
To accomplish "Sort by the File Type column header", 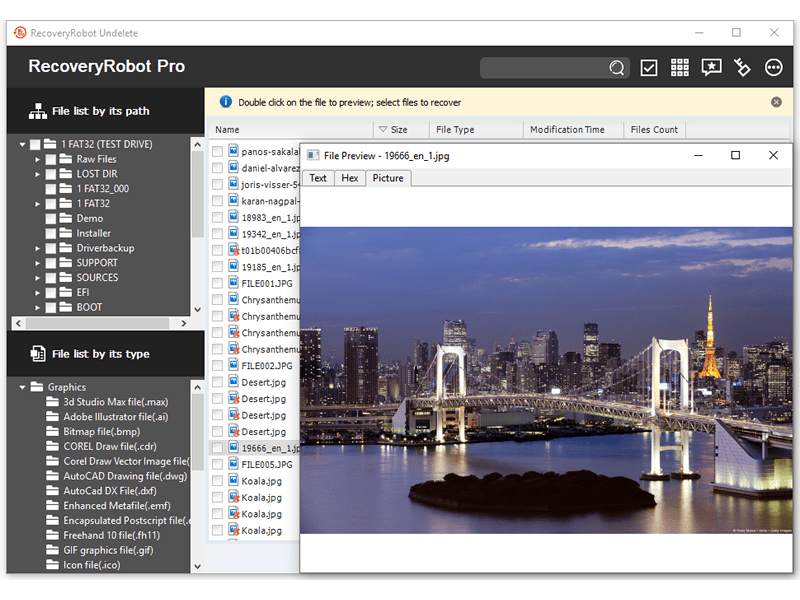I will [455, 130].
